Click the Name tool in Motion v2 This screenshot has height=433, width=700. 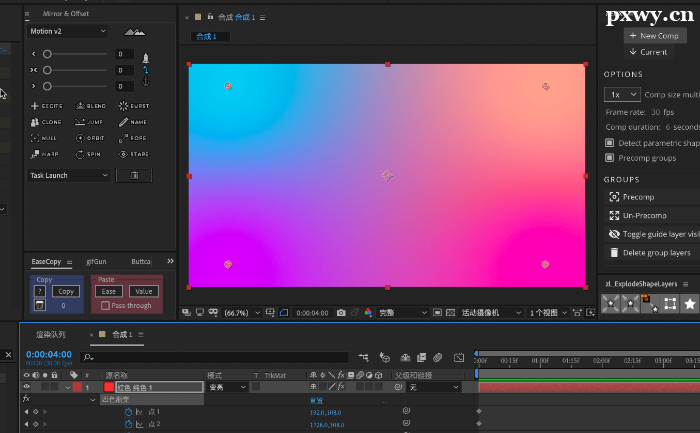[133, 122]
